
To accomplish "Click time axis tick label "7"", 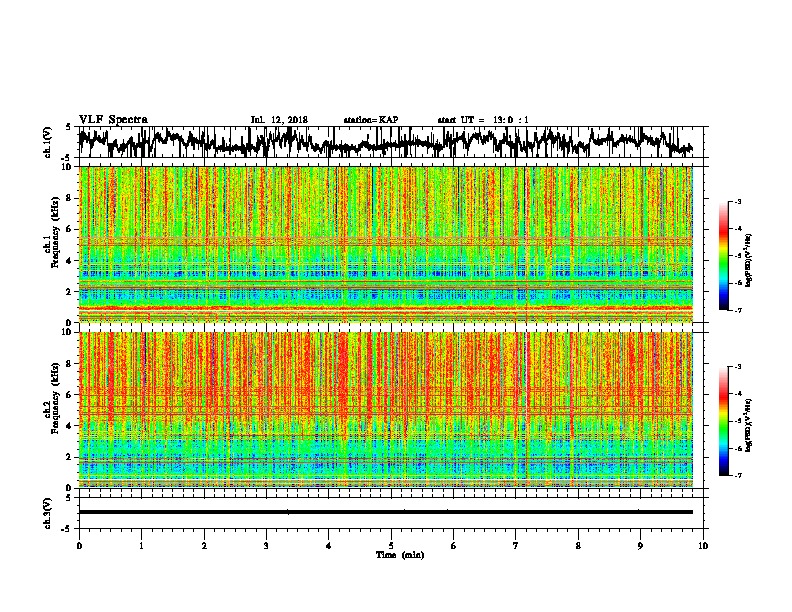I will (516, 546).
